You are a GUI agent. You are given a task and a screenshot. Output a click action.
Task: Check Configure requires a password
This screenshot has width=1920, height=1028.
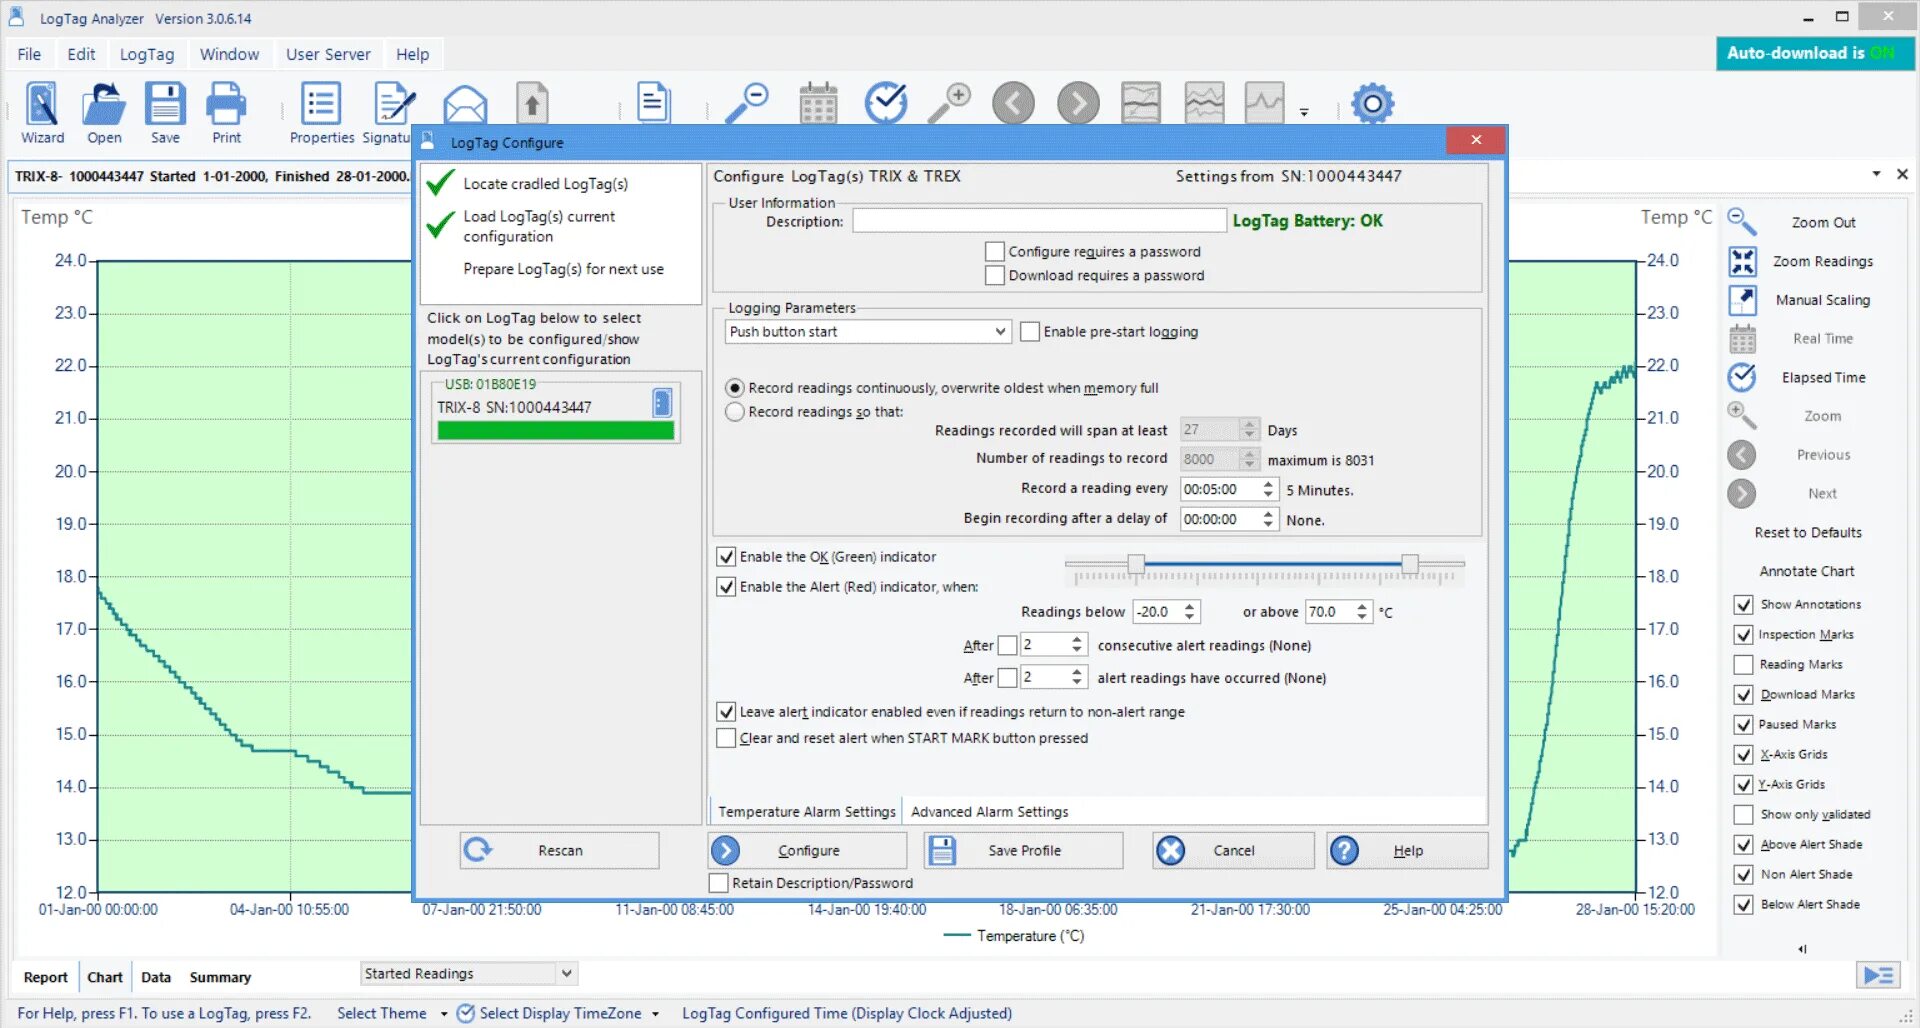[994, 252]
